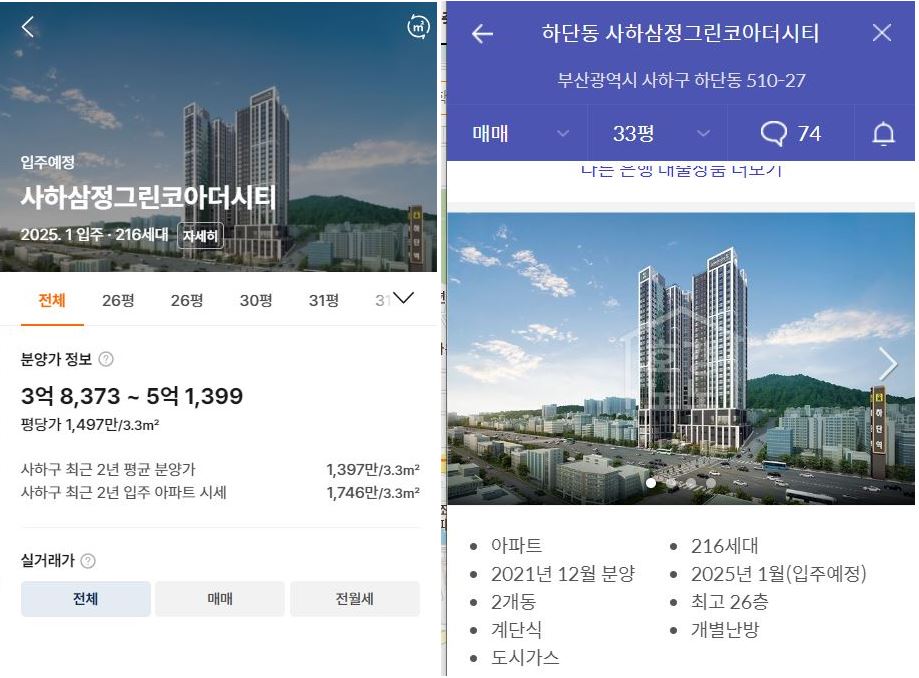Select the 전체 transaction filter
Viewport: 919px width, 678px height.
86,599
